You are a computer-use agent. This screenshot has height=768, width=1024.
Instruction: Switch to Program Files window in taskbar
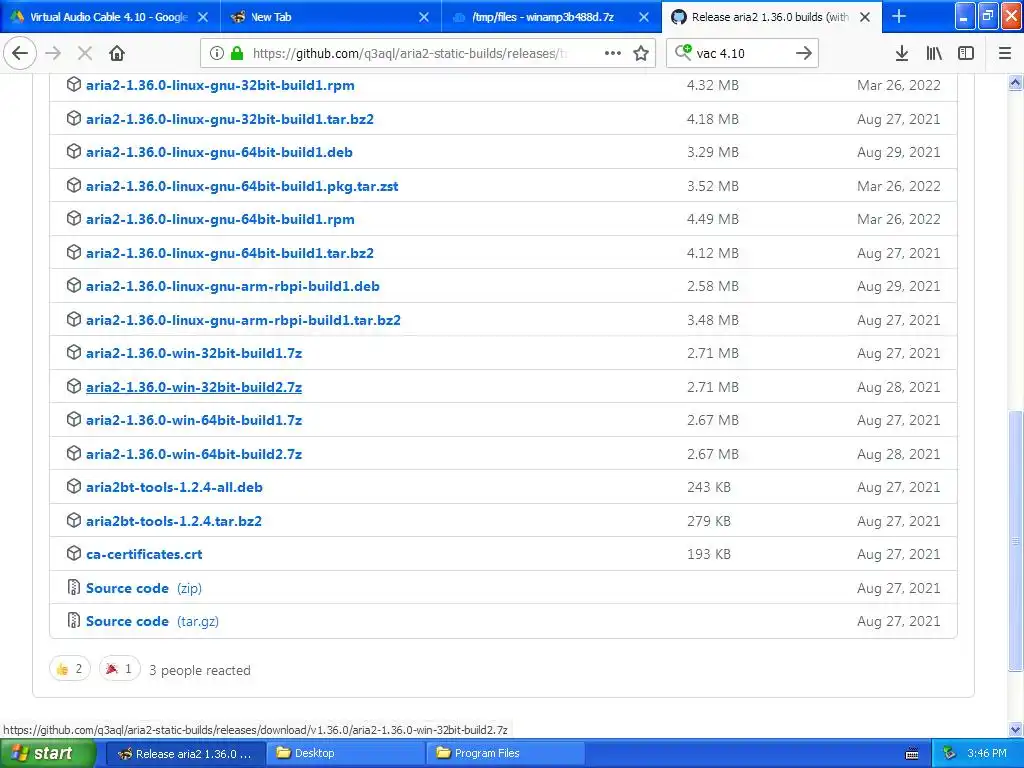coord(504,754)
